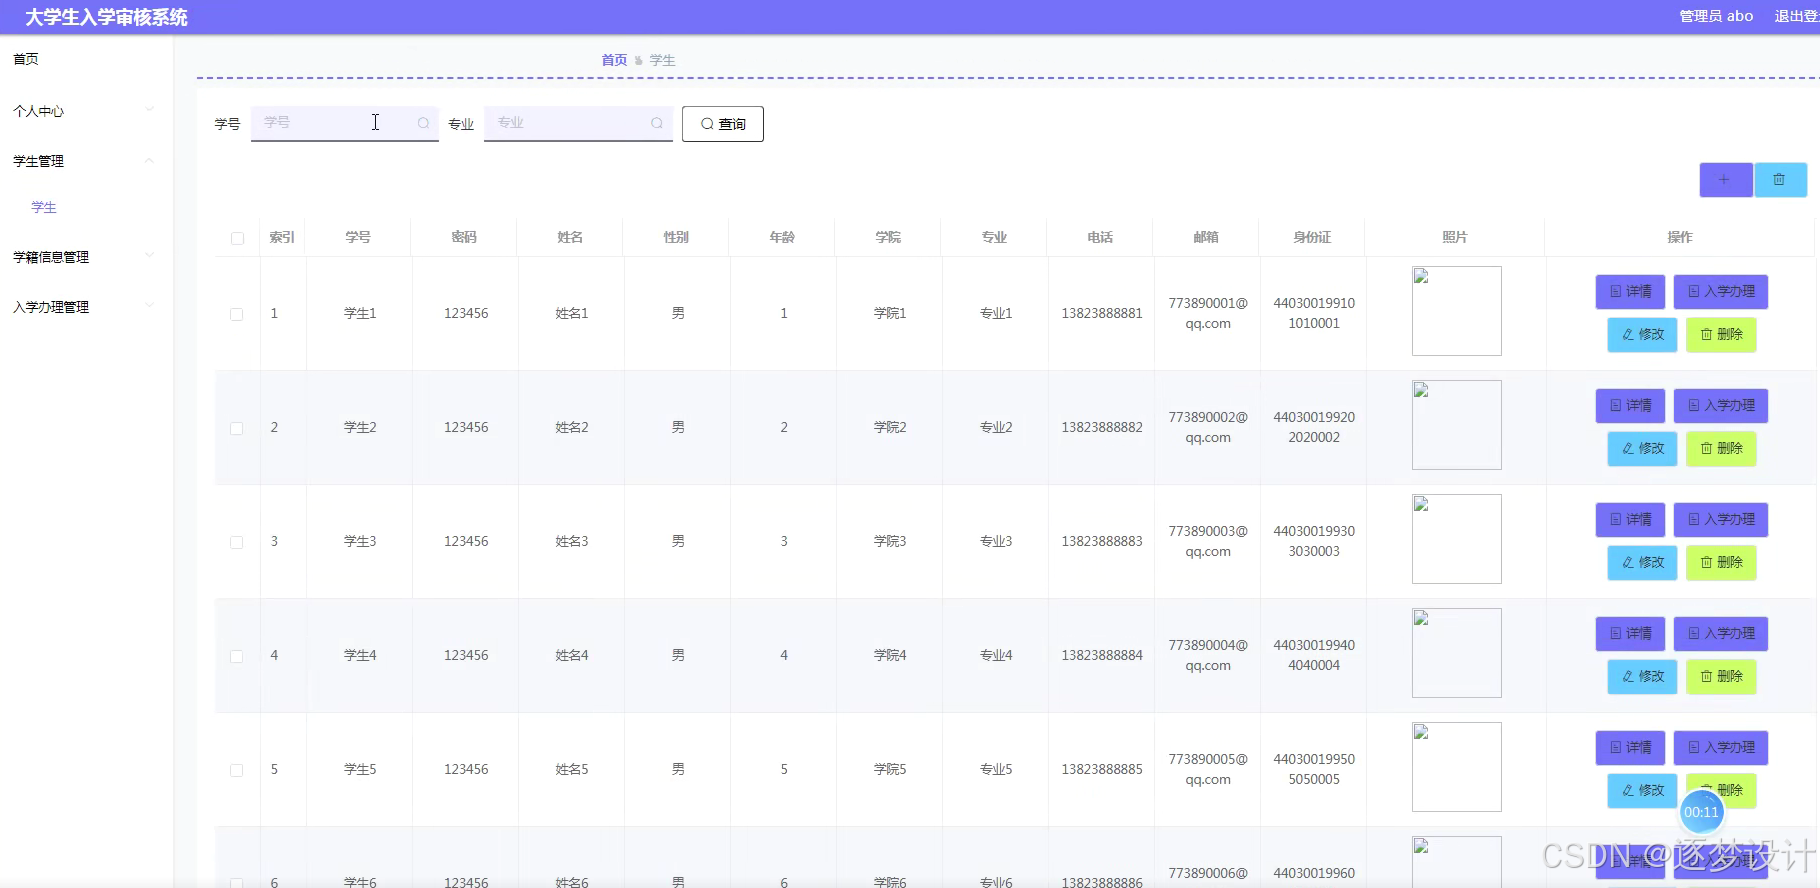Click 修改 for row 学生1
The image size is (1820, 888).
tap(1642, 335)
